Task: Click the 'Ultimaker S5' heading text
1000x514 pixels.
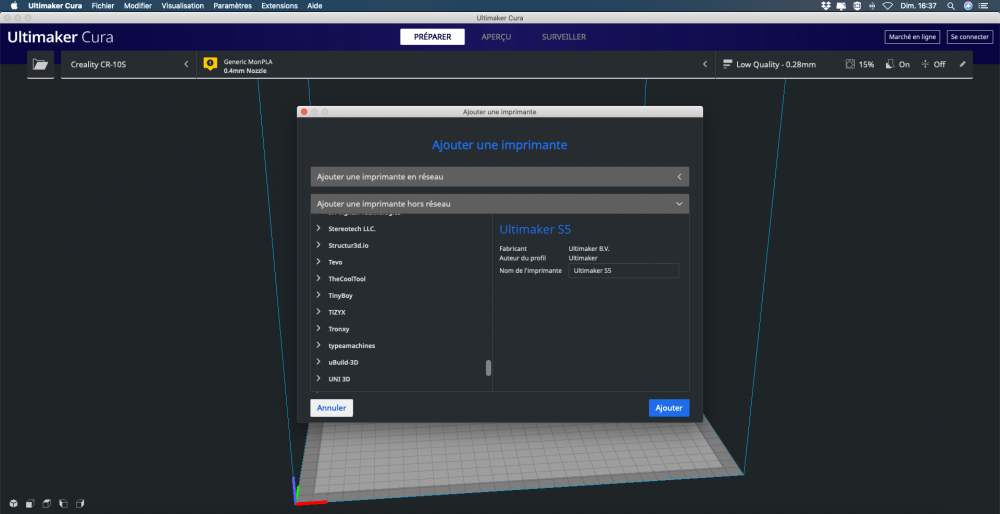Action: click(535, 230)
